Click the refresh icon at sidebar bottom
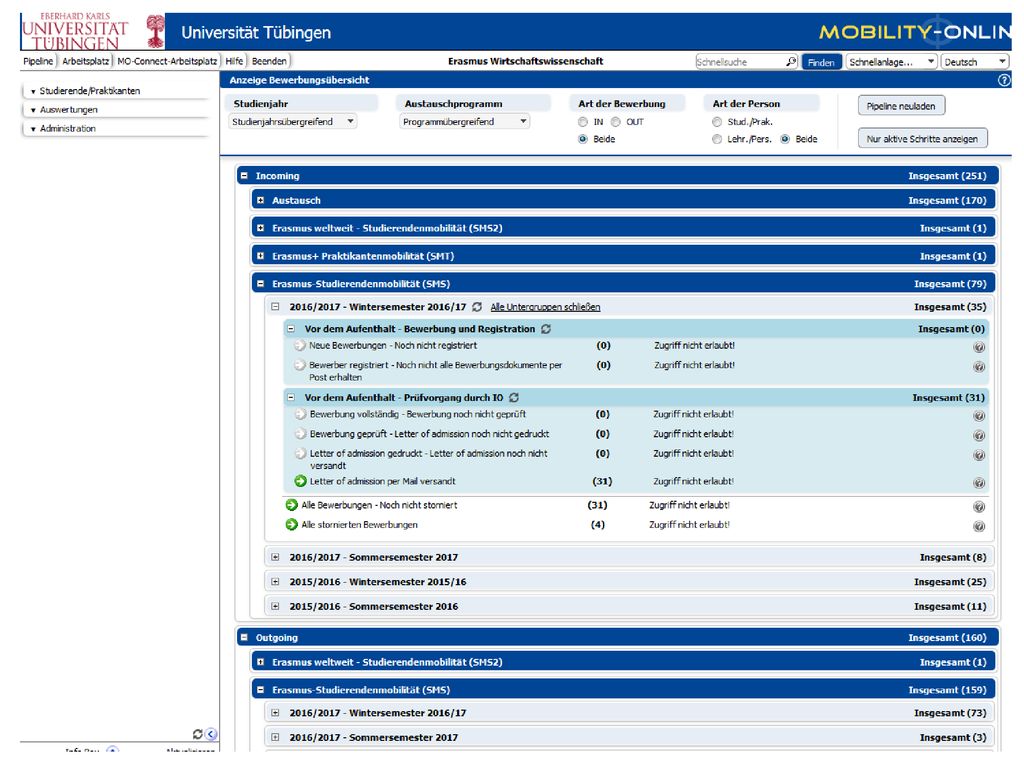1024x768 pixels. 197,734
